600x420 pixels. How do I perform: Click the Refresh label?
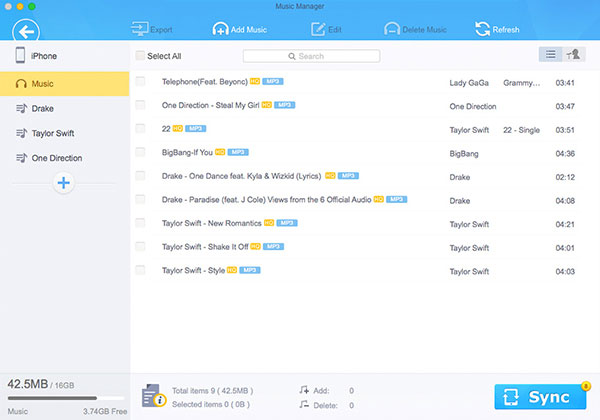pyautogui.click(x=506, y=29)
